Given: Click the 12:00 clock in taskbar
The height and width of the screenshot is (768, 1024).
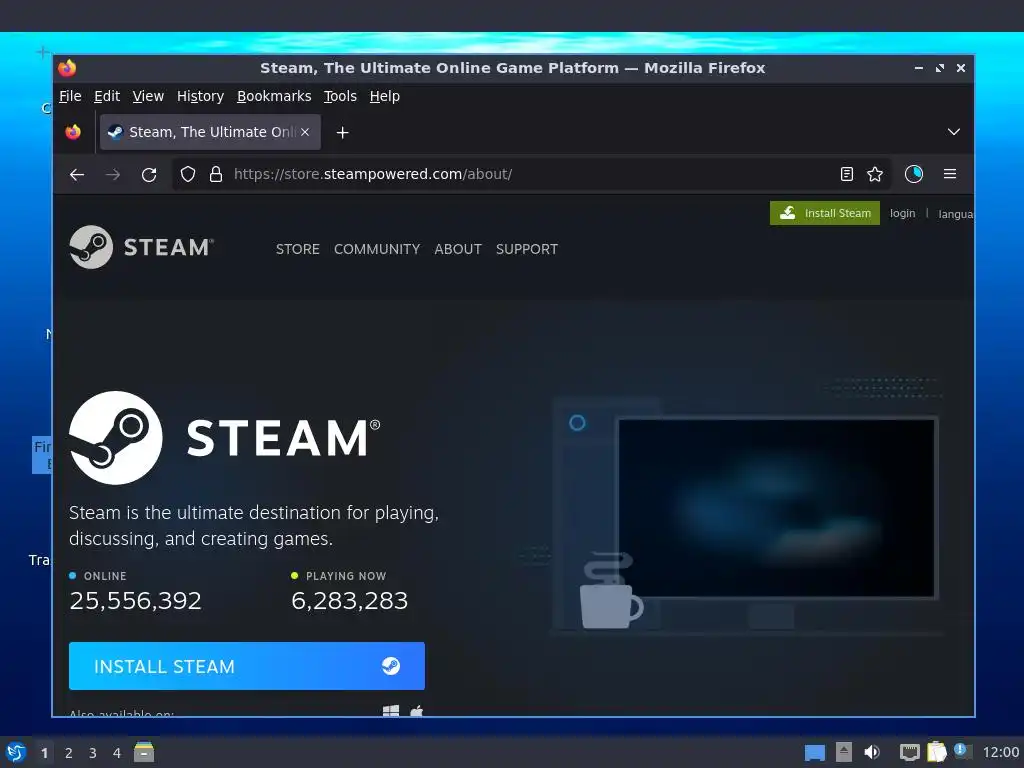Looking at the screenshot, I should 1001,753.
